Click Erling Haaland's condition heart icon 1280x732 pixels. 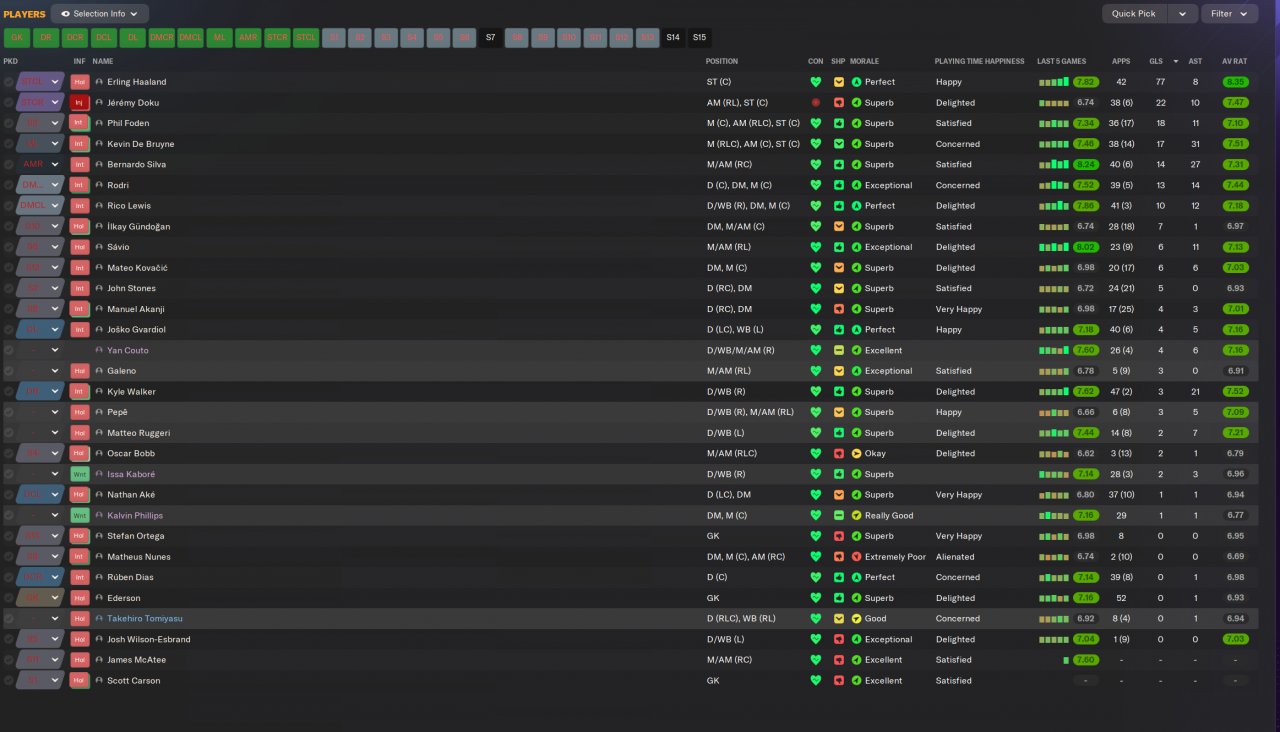click(816, 82)
